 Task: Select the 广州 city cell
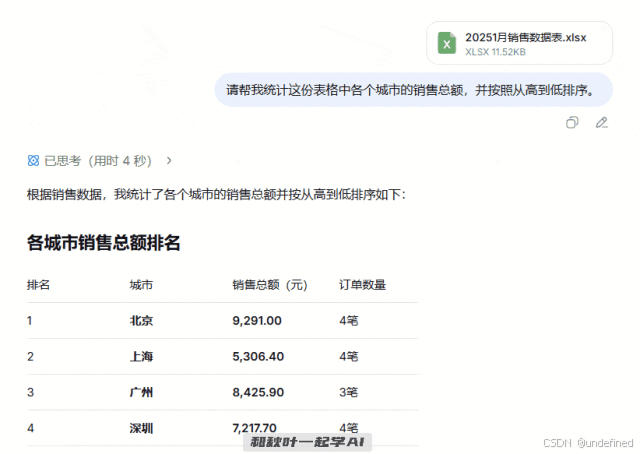point(141,392)
